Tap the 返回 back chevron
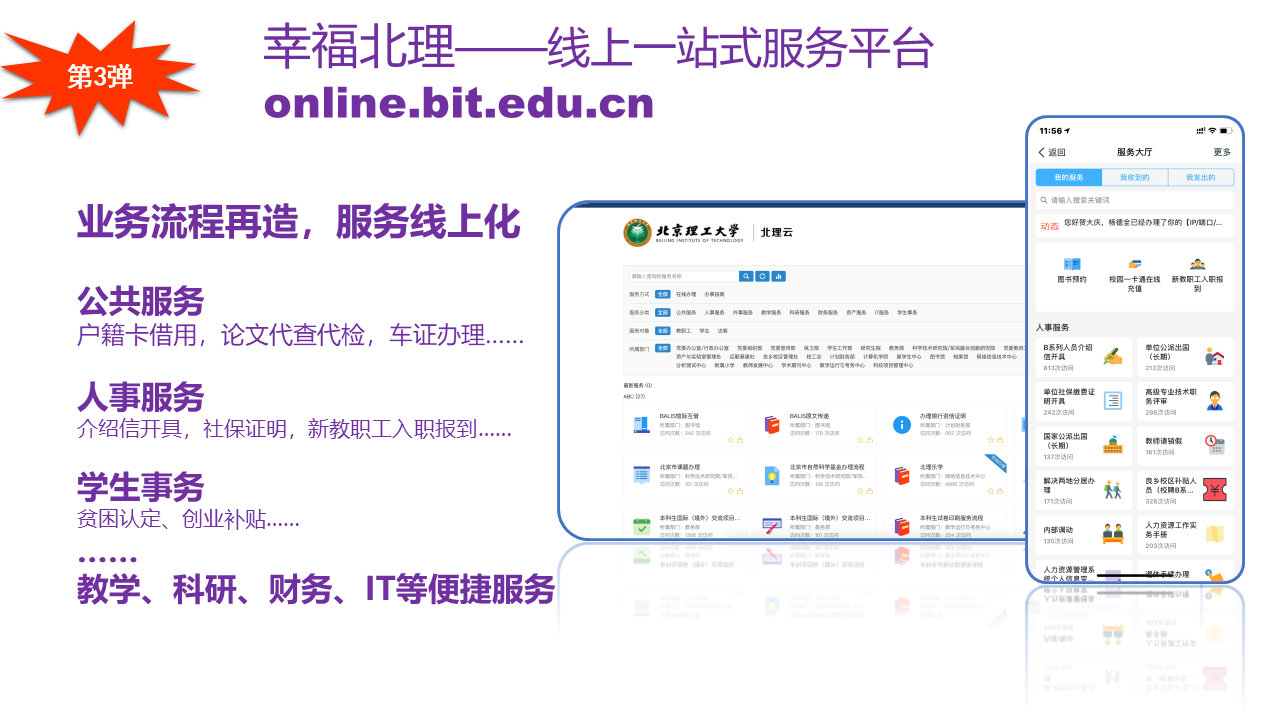The width and height of the screenshot is (1280, 720). [1042, 153]
